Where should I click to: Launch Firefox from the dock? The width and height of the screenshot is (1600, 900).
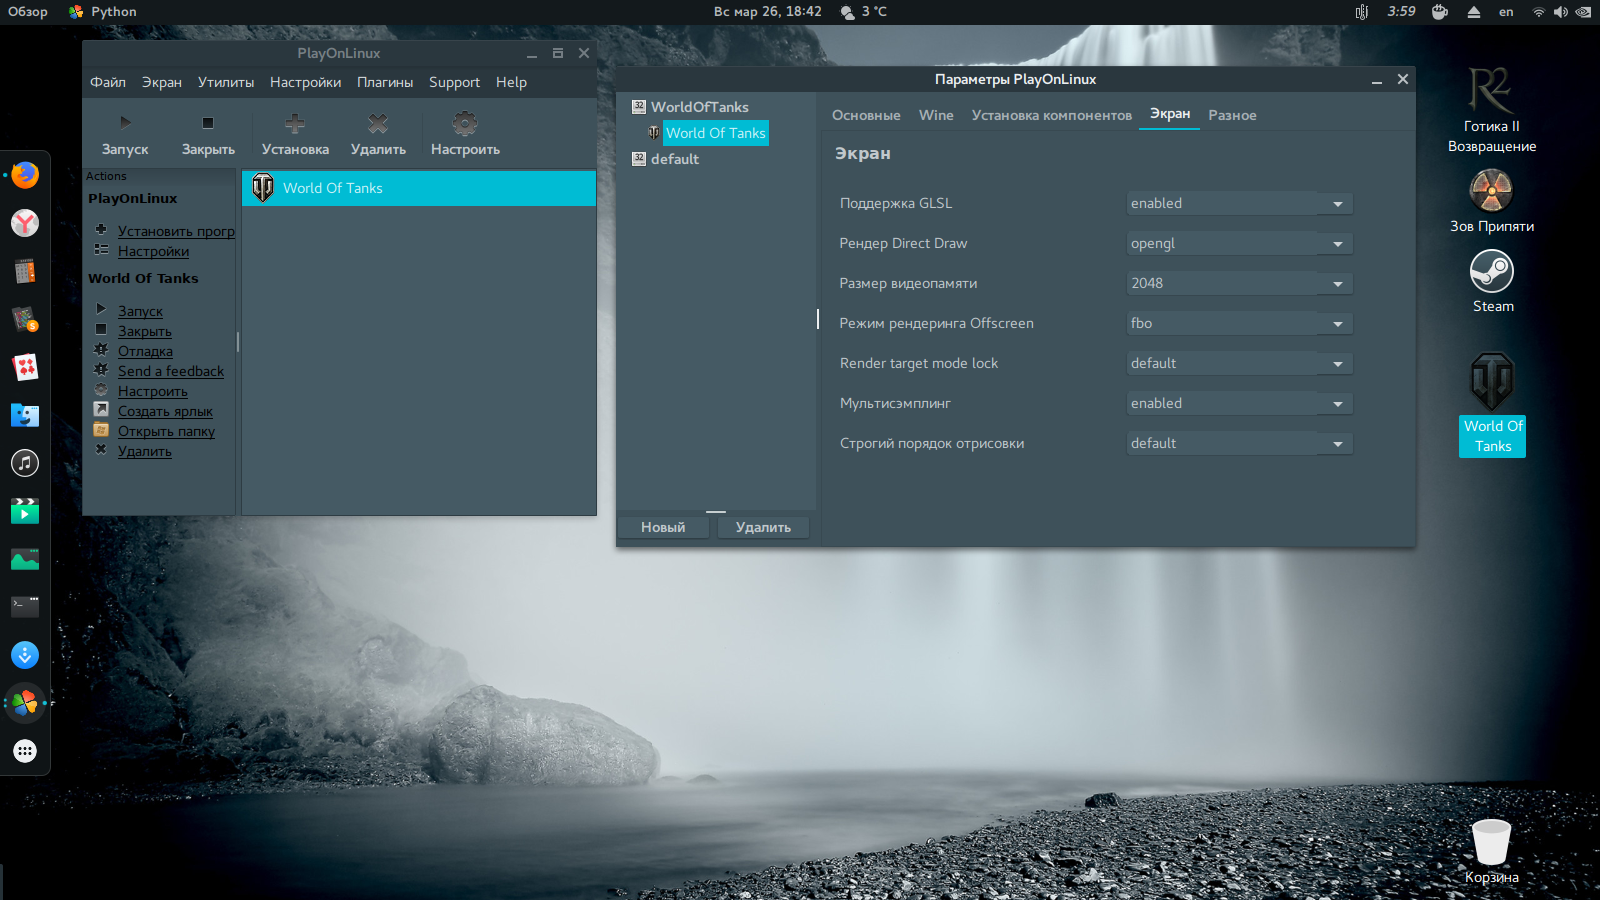click(25, 175)
